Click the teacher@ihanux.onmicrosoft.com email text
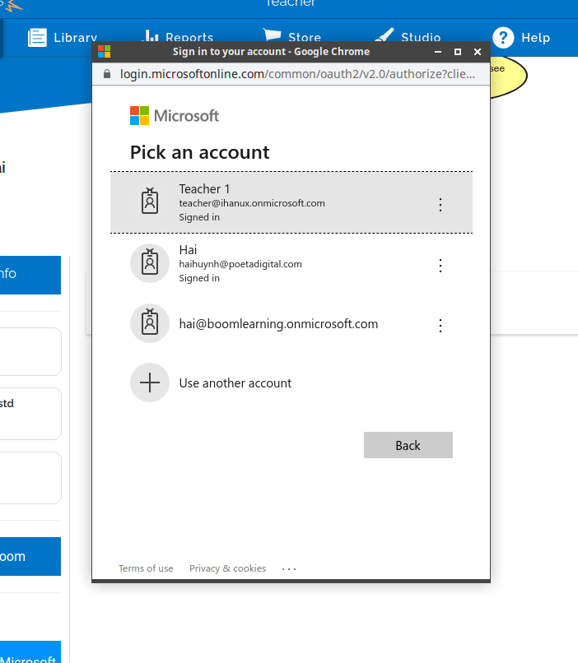 coord(252,203)
